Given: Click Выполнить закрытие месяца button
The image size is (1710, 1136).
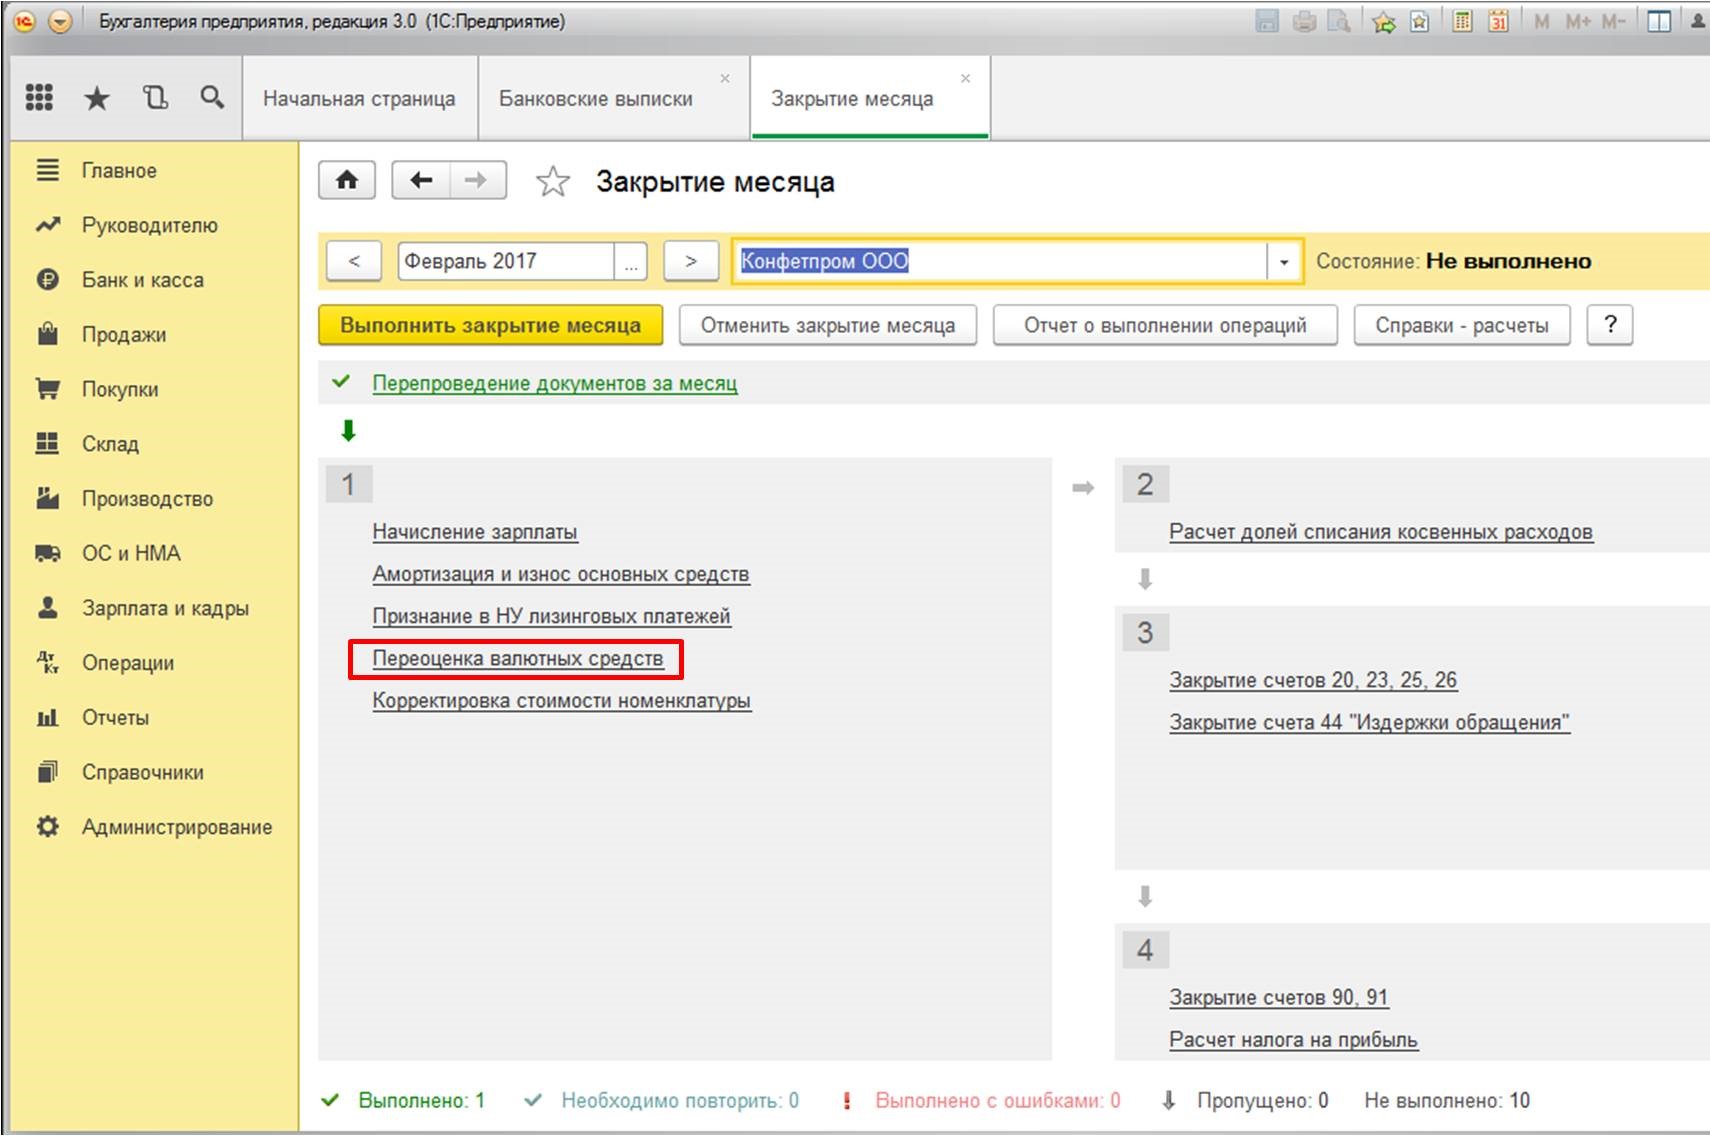Looking at the screenshot, I should [x=490, y=325].
